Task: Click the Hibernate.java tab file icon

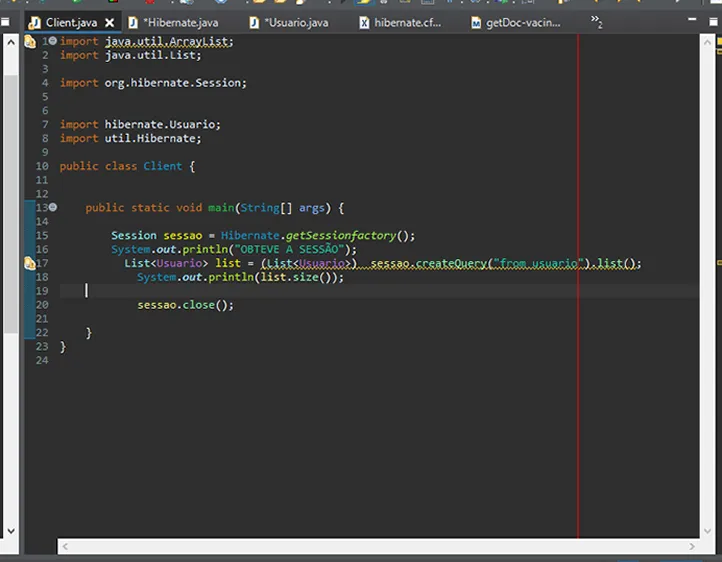Action: (x=133, y=22)
